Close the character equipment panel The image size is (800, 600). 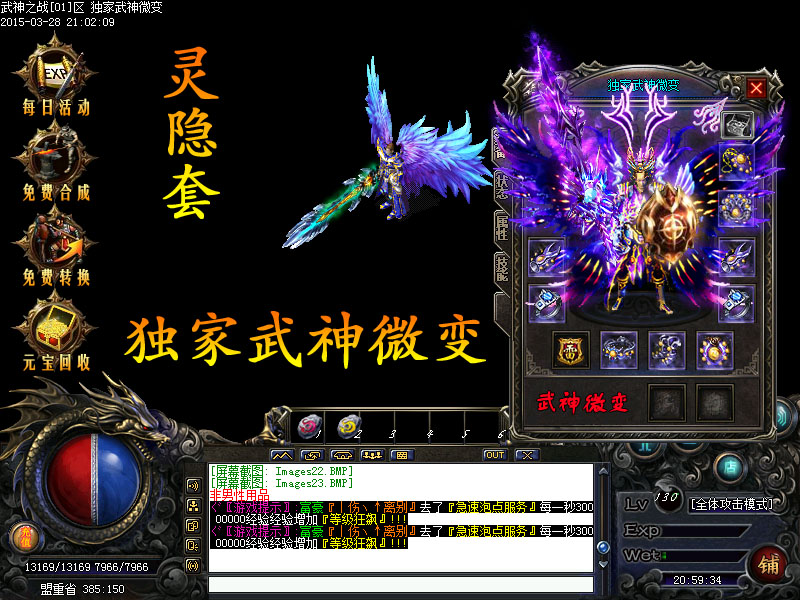pyautogui.click(x=756, y=88)
